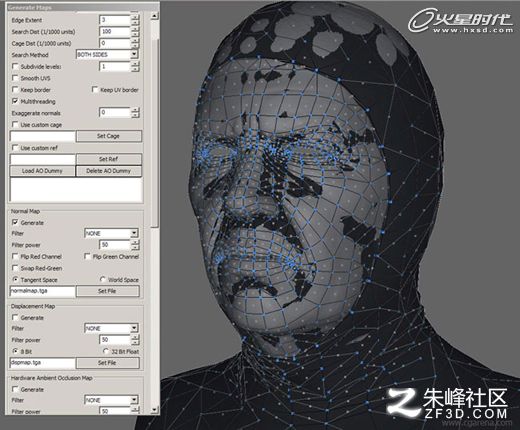520x430 pixels.
Task: Enable Subdivide levels checkbox
Action: [x=15, y=66]
